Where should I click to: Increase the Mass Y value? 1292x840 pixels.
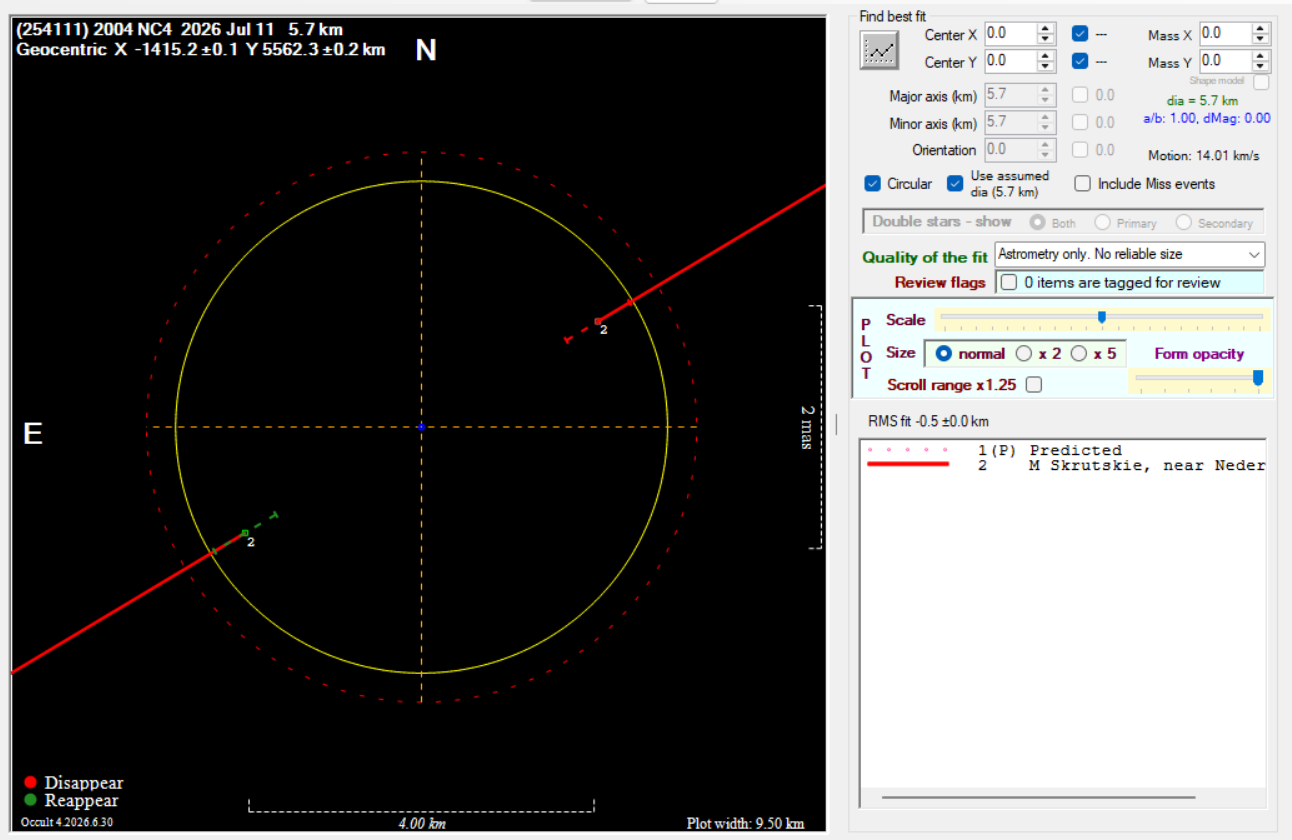coord(1261,56)
